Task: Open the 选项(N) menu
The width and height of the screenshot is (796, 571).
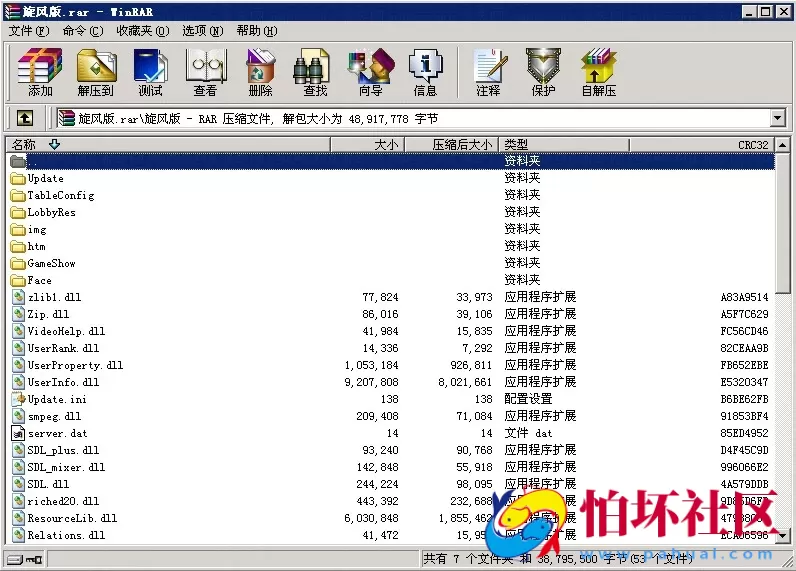Action: [203, 31]
